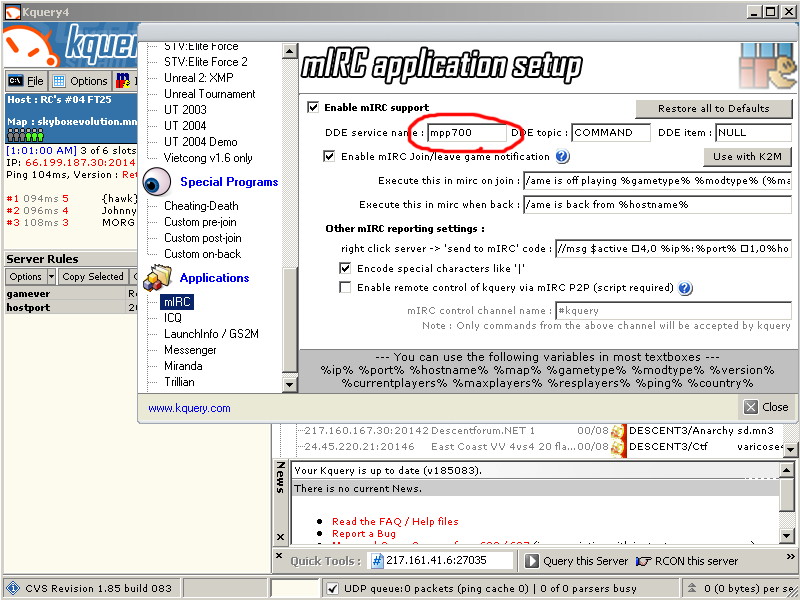This screenshot has height=600, width=800.
Task: Open the File menu
Action: point(27,81)
